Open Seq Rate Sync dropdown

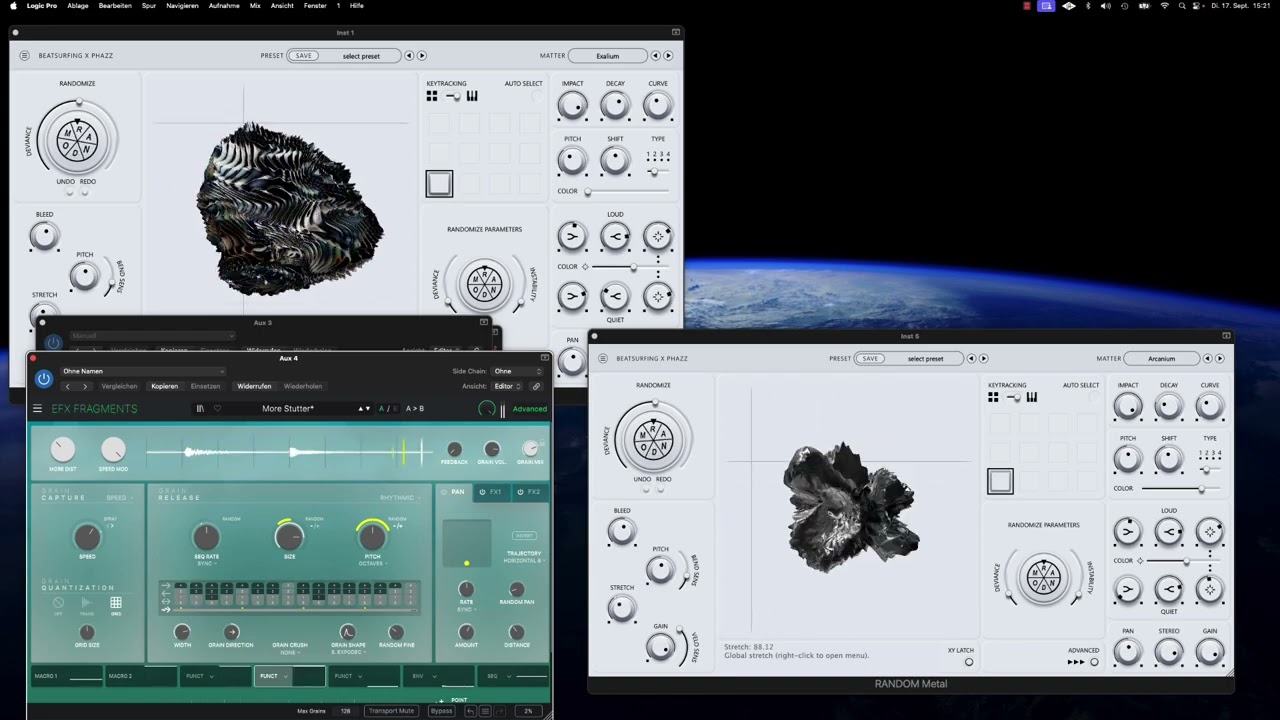pyautogui.click(x=206, y=564)
